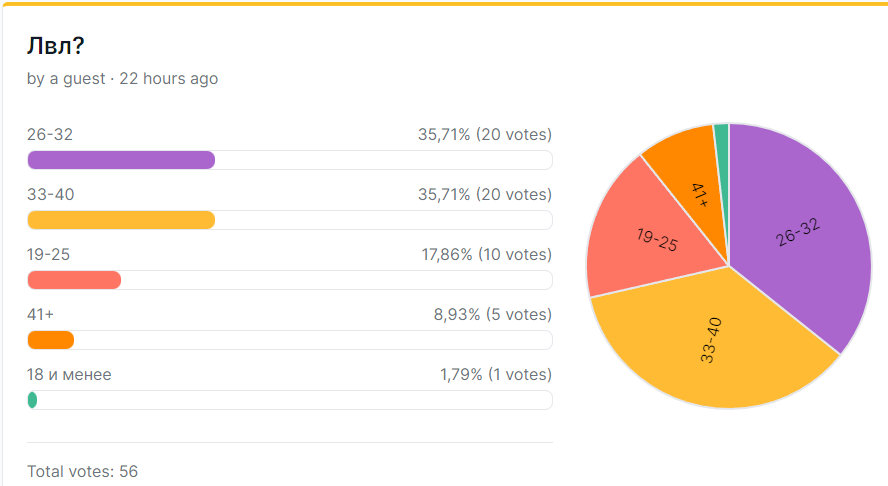This screenshot has height=486, width=888.
Task: Click the 26-32 option label
Action: (x=50, y=135)
